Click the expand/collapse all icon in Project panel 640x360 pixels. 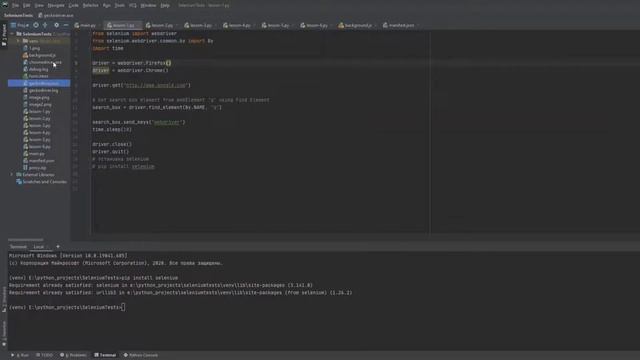tap(45, 25)
